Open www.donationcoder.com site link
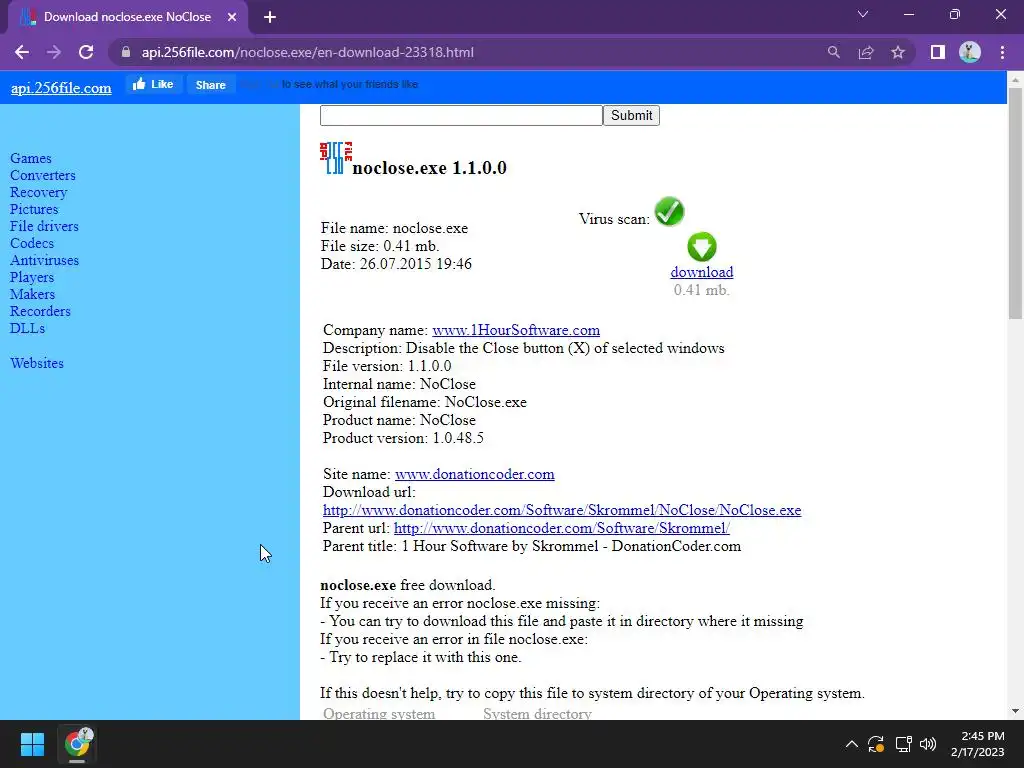The height and width of the screenshot is (768, 1024). [475, 474]
